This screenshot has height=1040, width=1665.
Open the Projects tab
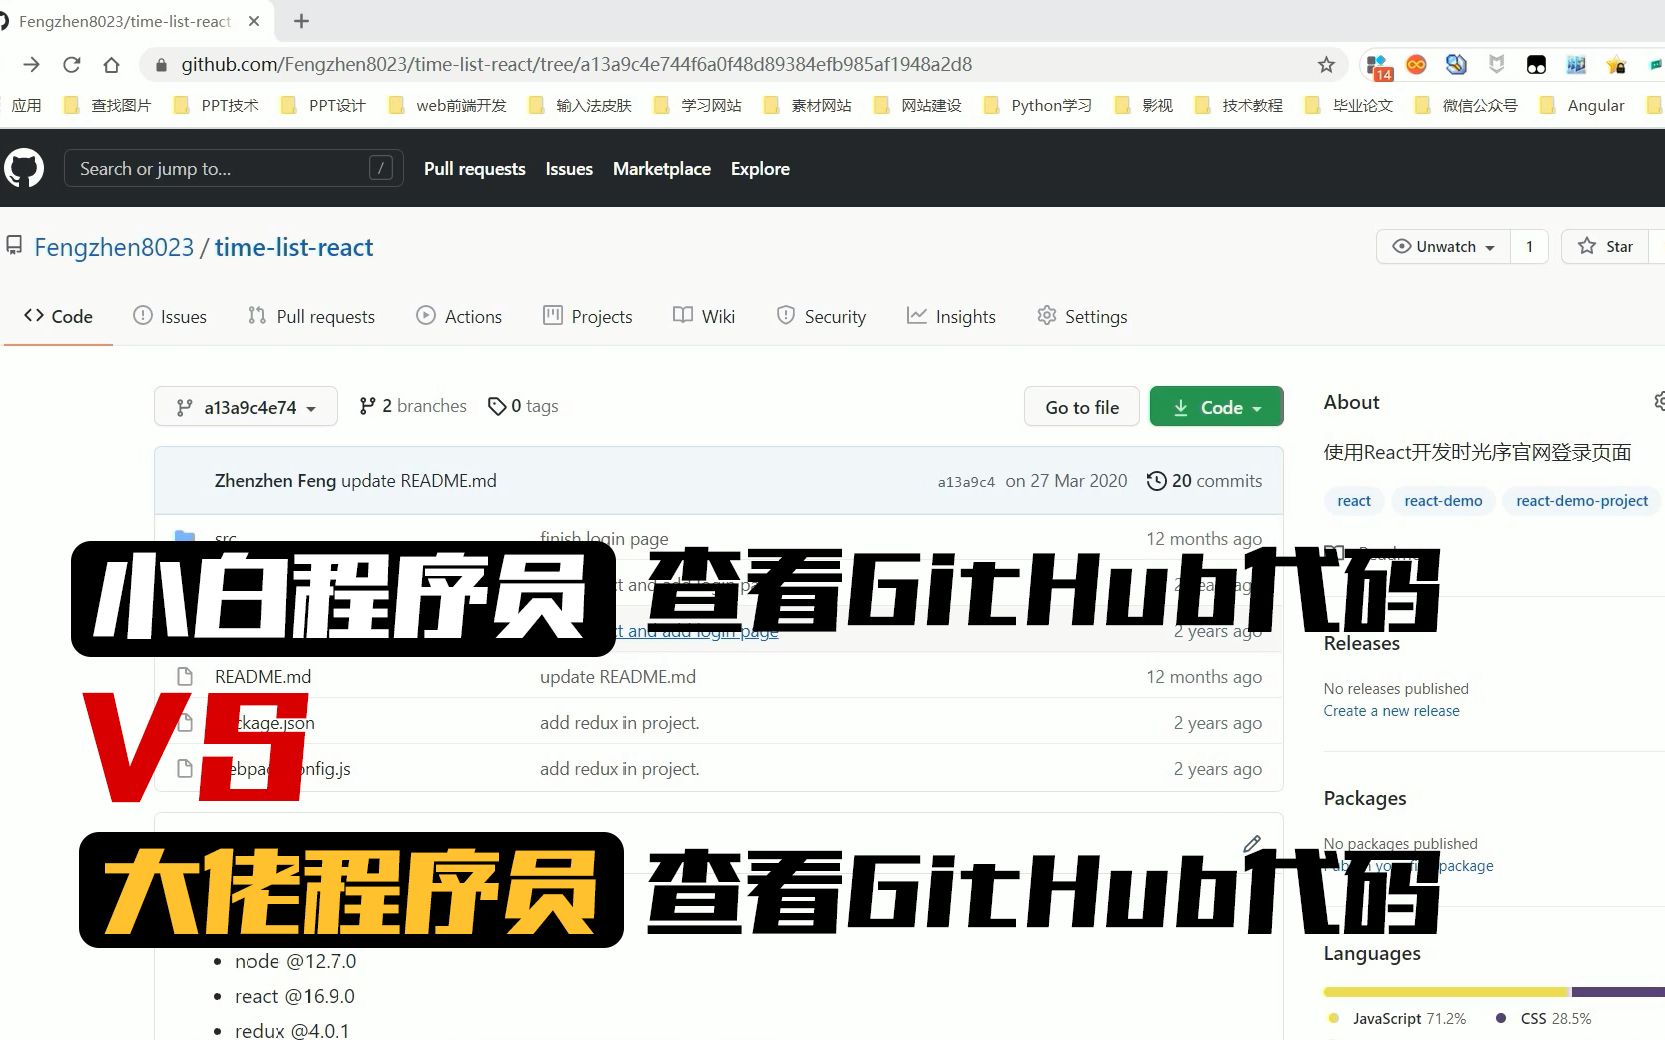coord(588,316)
